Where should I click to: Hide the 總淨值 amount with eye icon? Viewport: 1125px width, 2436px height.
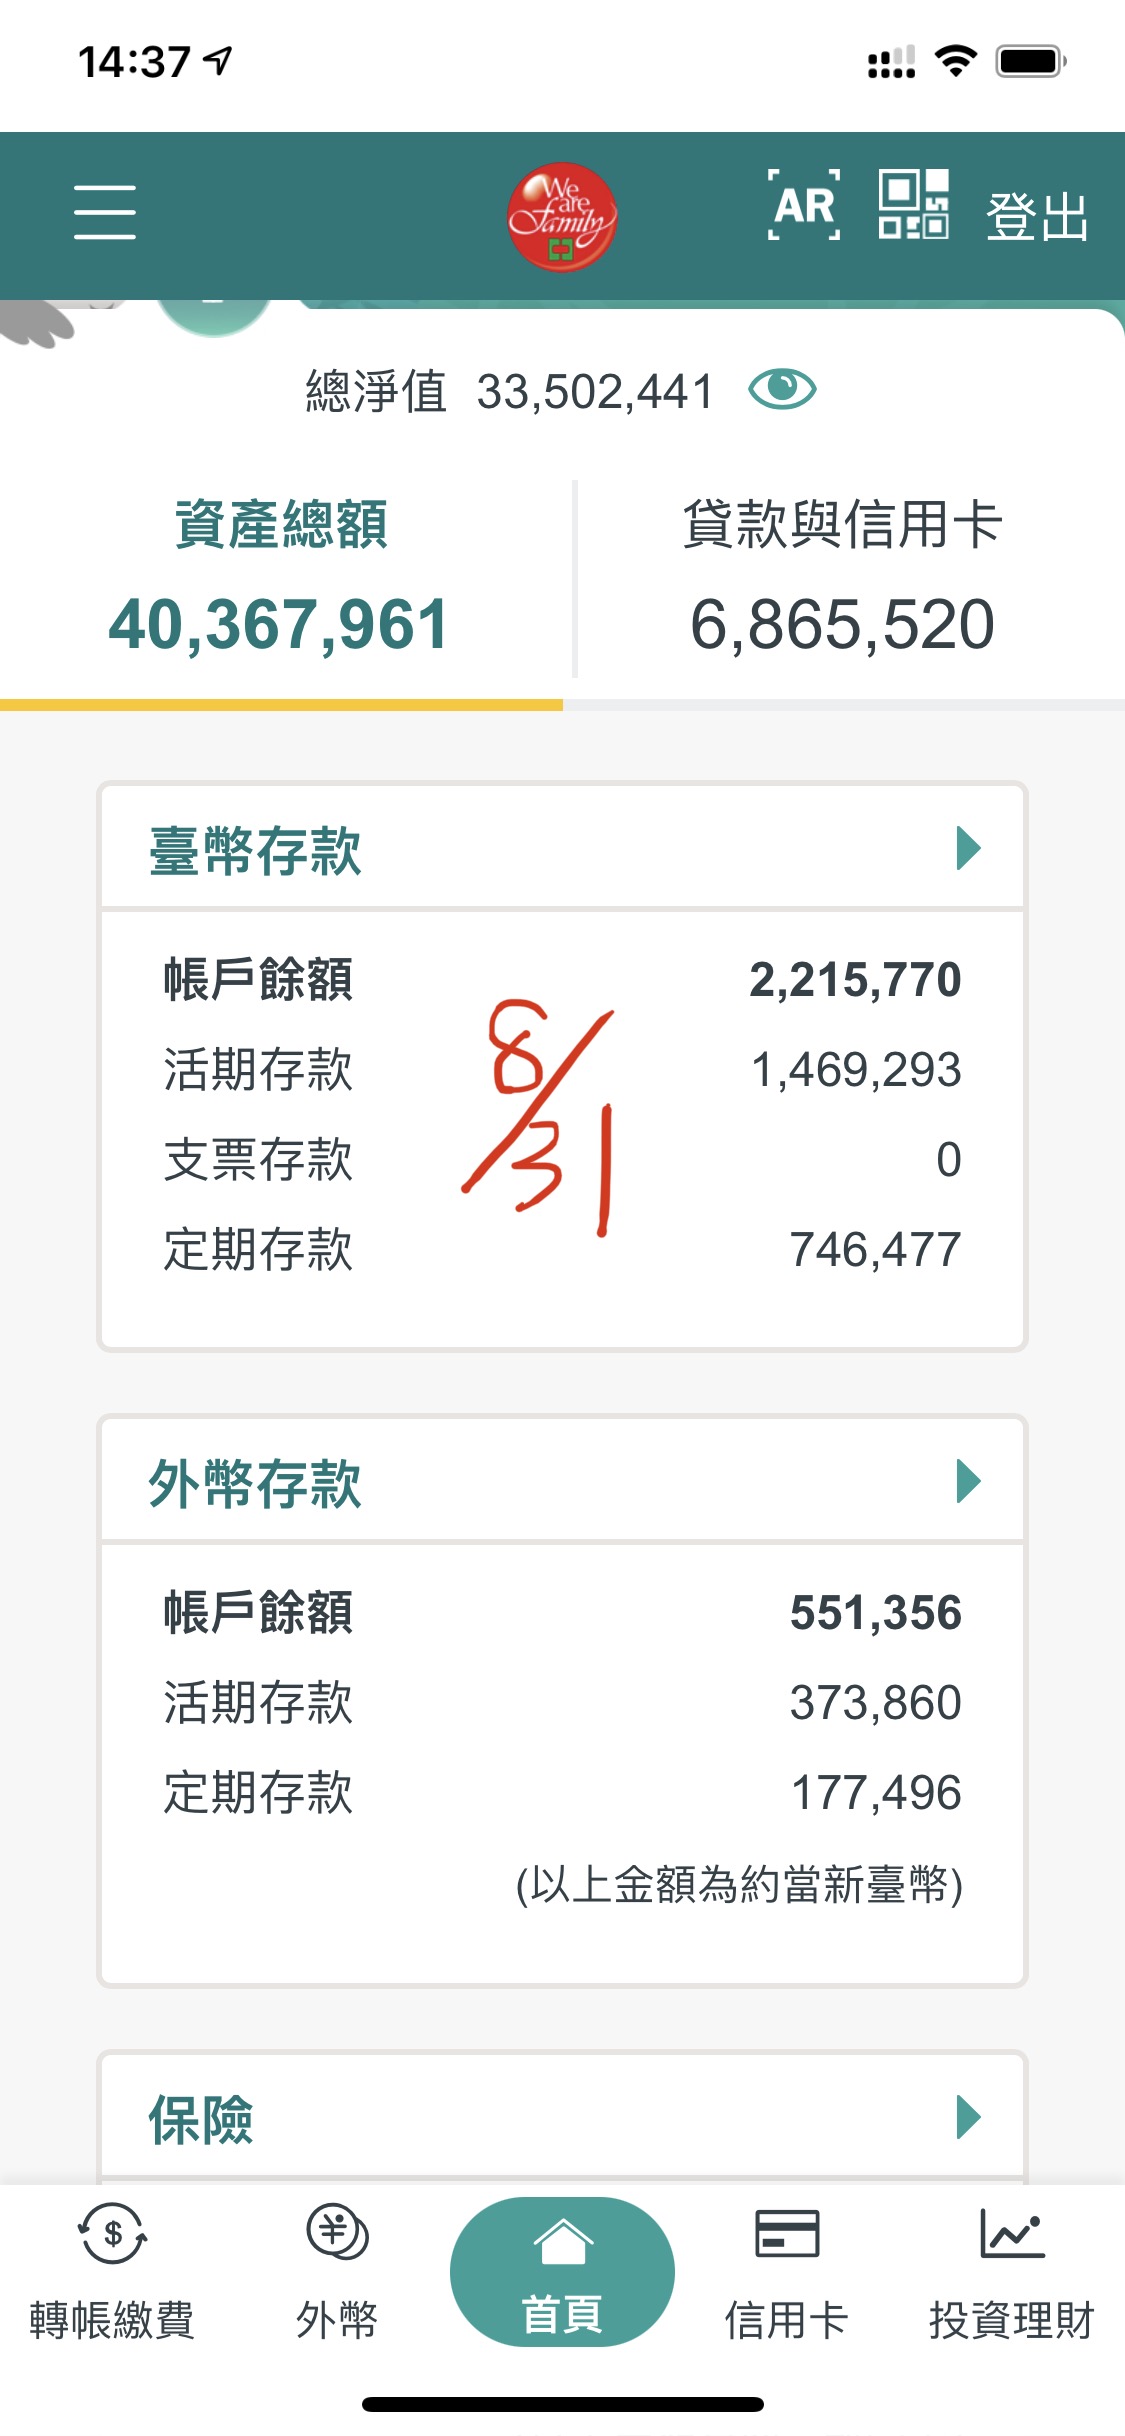pos(782,389)
